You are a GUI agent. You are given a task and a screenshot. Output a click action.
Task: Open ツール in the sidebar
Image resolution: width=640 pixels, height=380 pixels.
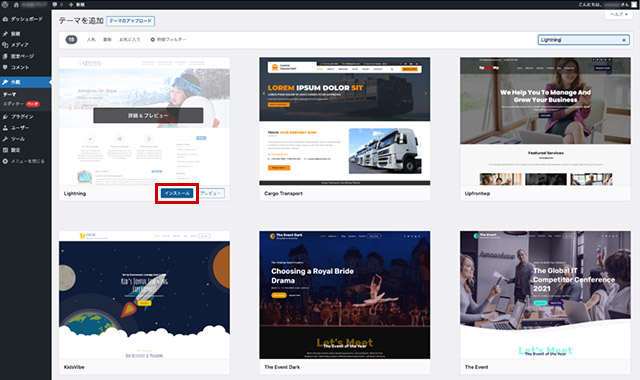[x=13, y=139]
